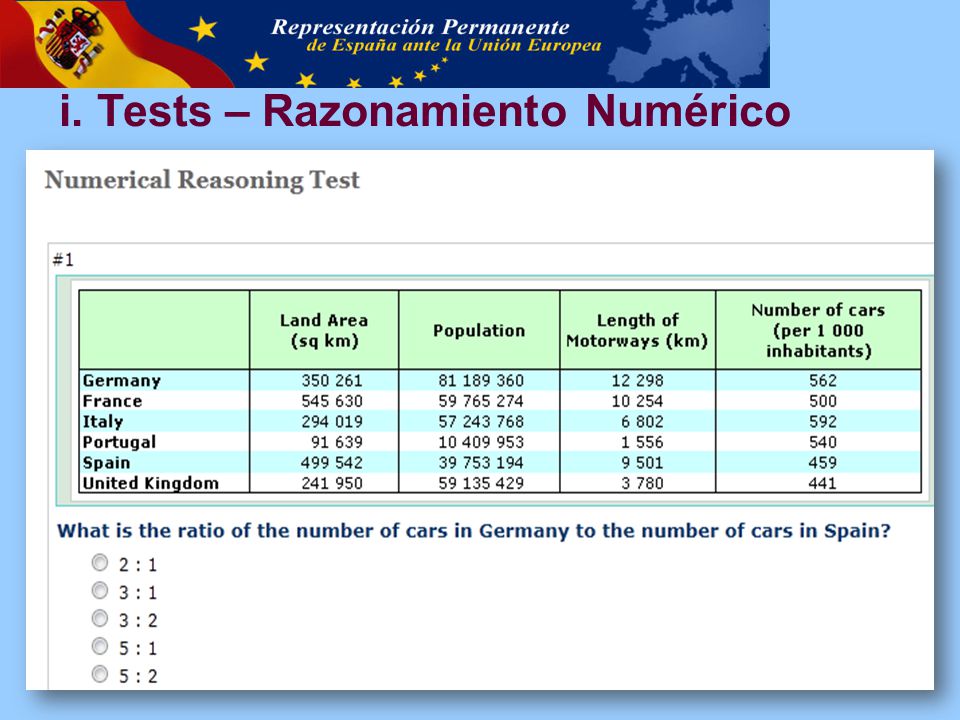Viewport: 960px width, 720px height.
Task: Click the 'Portugal' row label
Action: coord(119,442)
